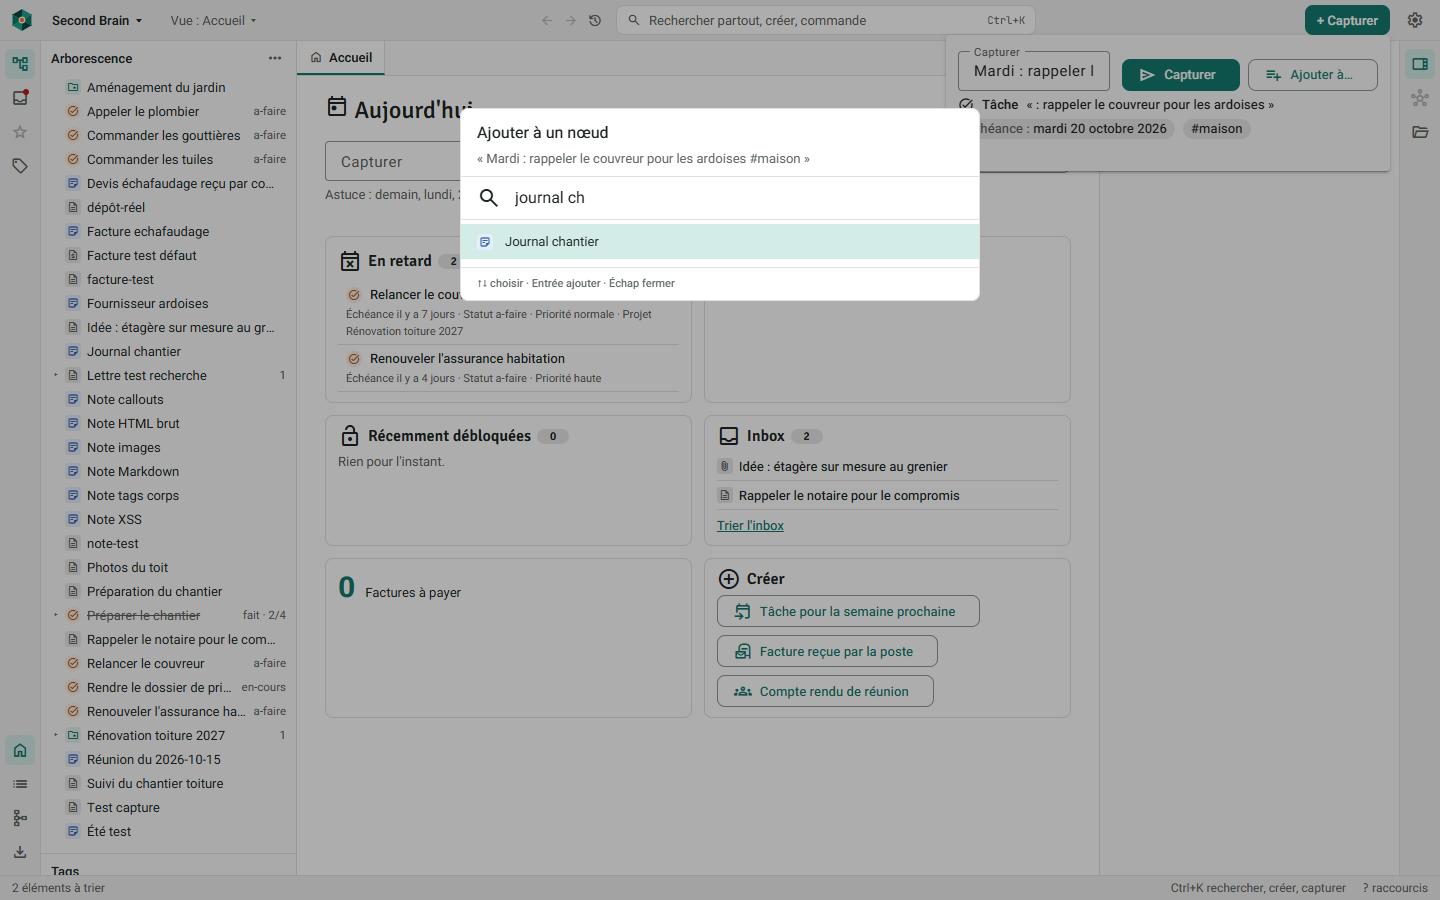Open the graph icon in the right rail
The width and height of the screenshot is (1440, 900).
pos(1420,98)
